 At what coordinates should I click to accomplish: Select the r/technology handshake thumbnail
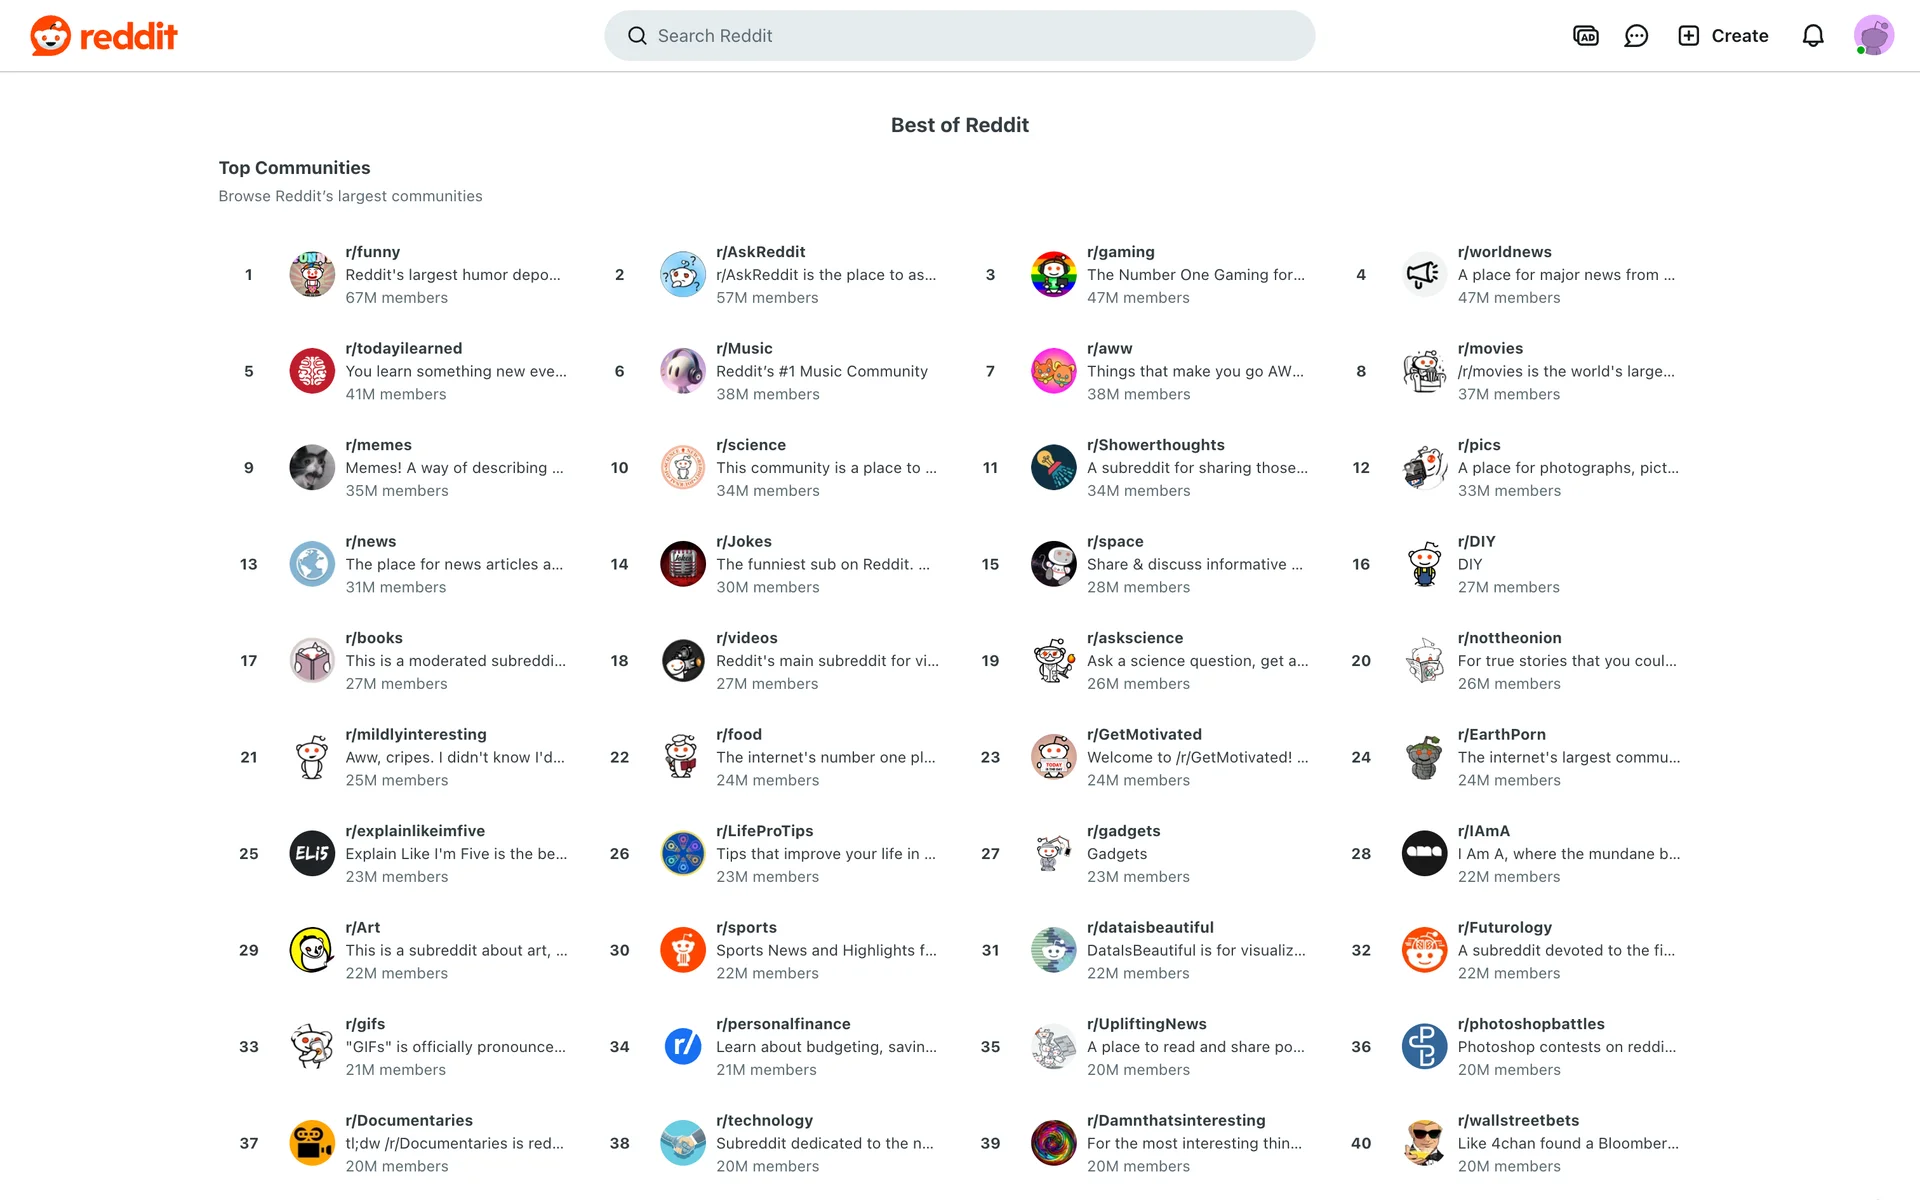click(683, 1143)
